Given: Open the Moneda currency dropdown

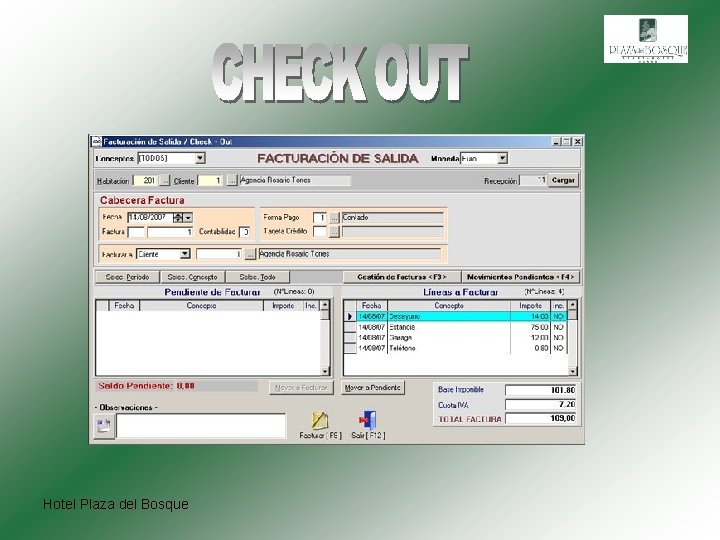Looking at the screenshot, I should pyautogui.click(x=502, y=158).
